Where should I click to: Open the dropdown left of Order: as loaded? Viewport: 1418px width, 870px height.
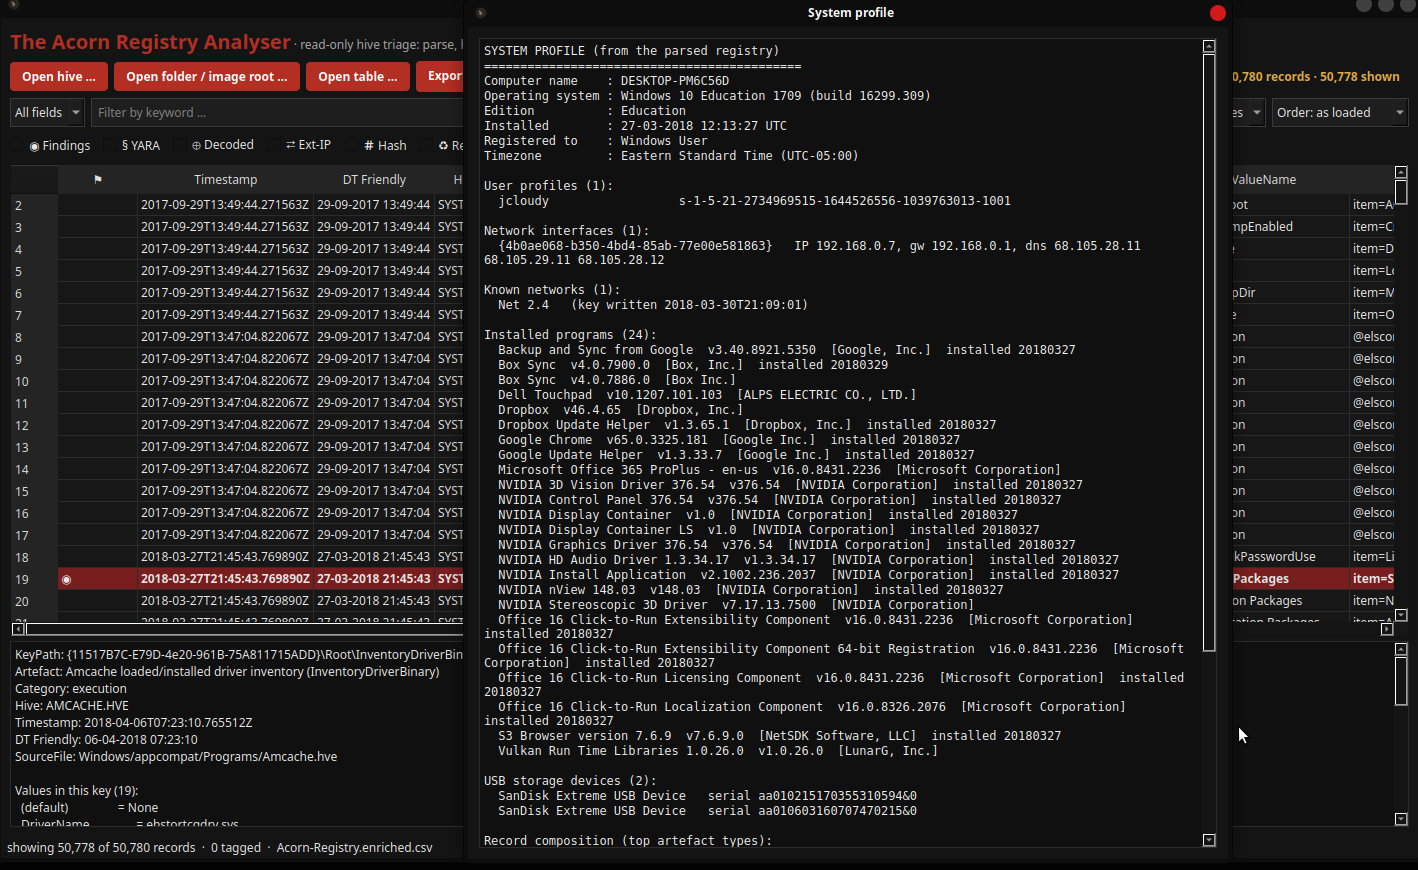1248,113
